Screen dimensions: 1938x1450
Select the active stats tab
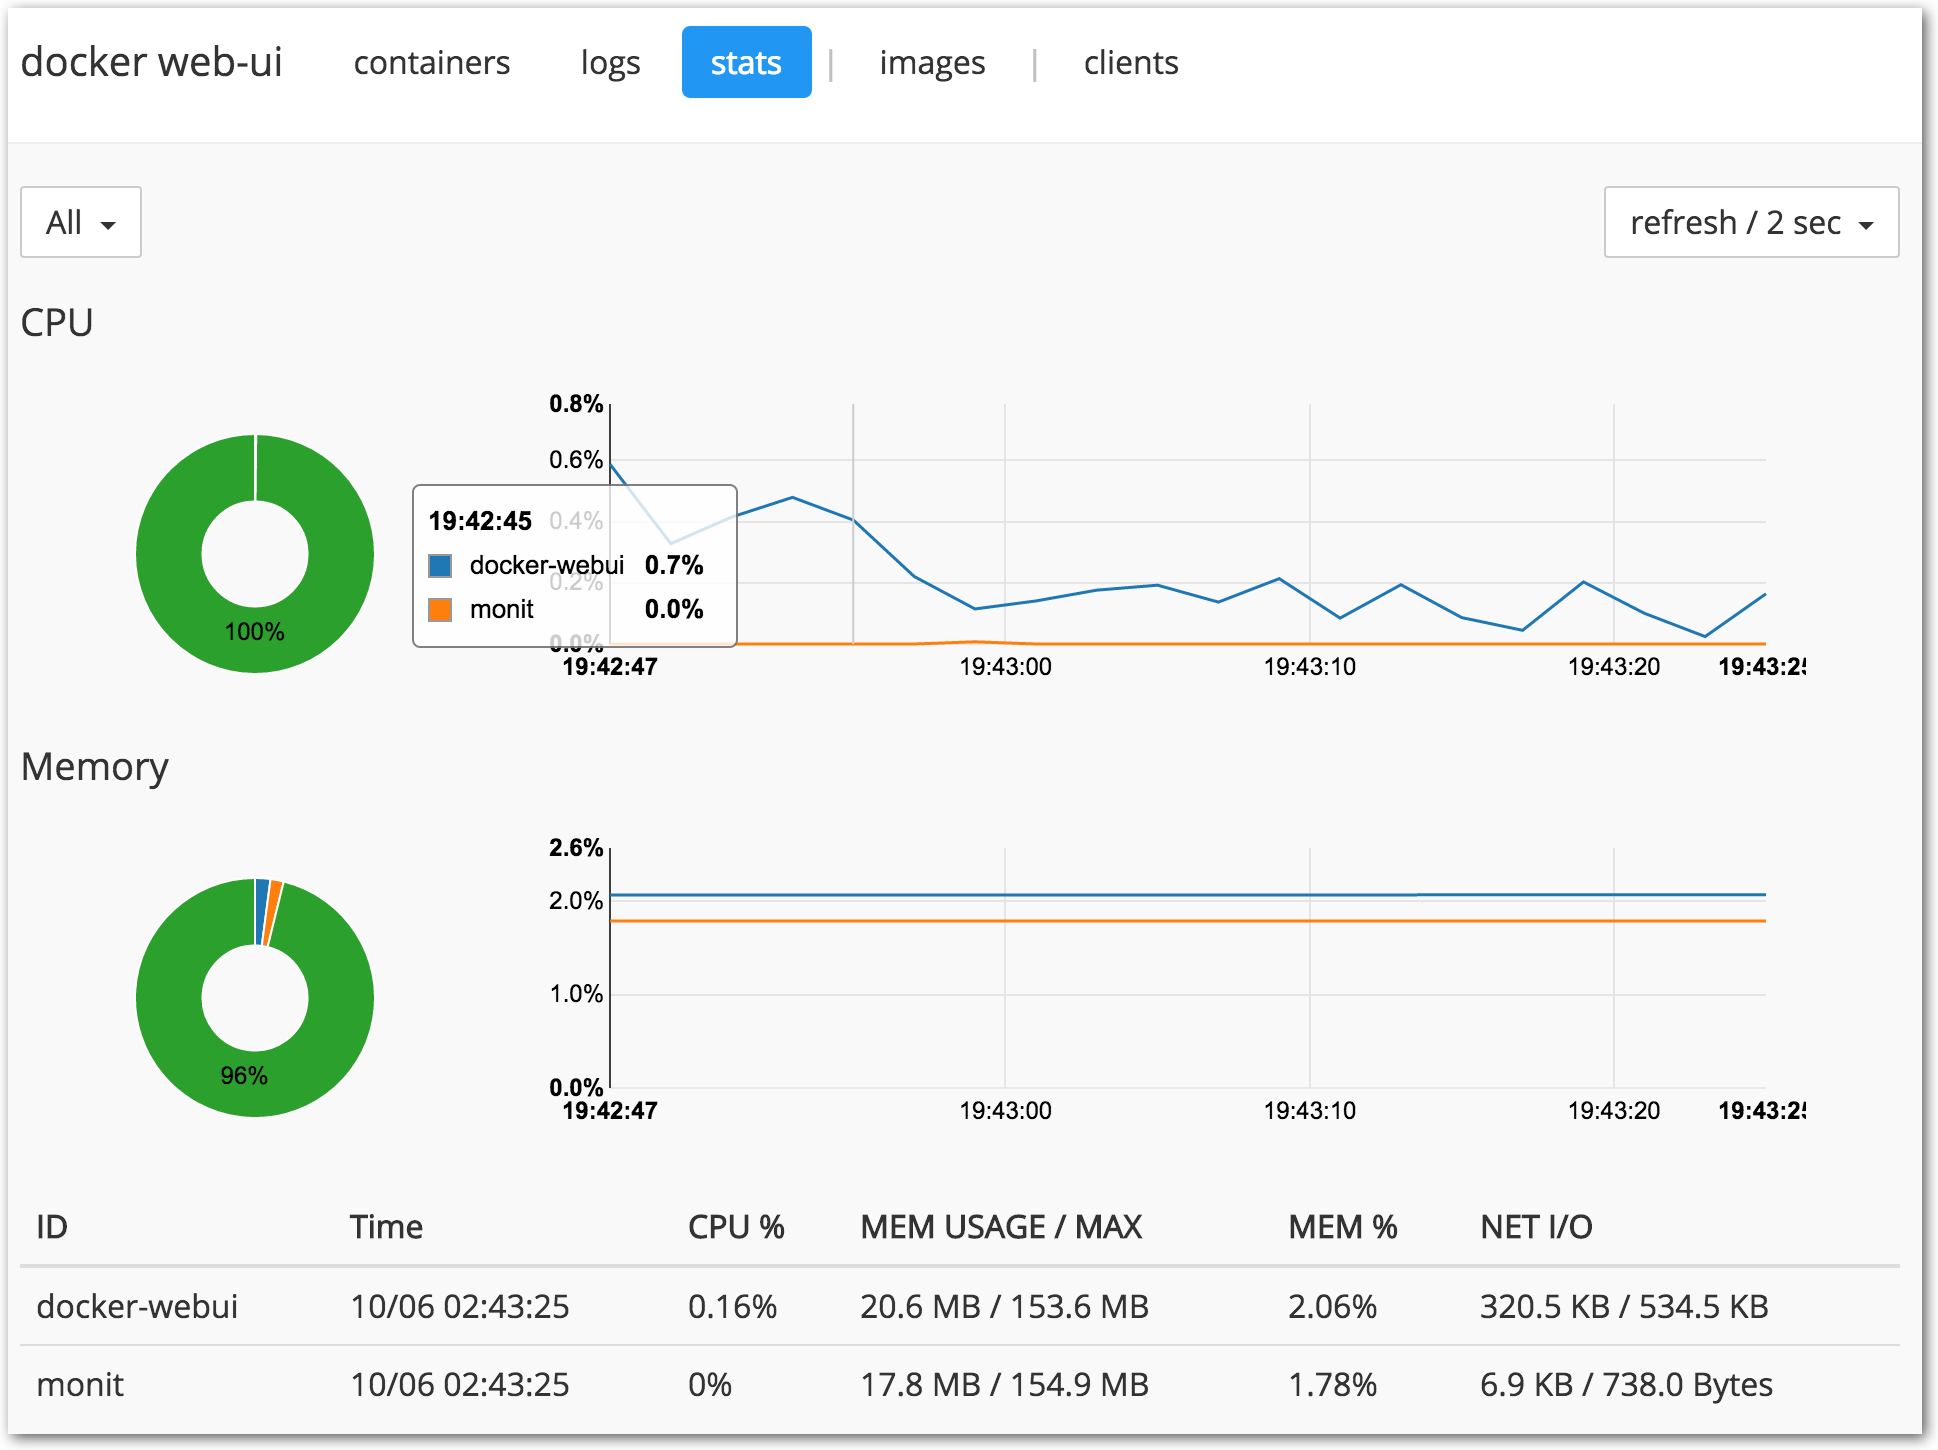(746, 63)
